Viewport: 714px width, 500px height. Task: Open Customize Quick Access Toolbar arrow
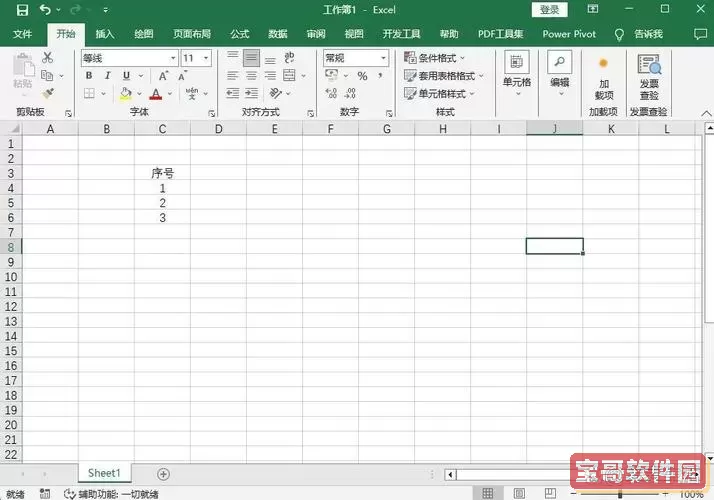pos(105,10)
